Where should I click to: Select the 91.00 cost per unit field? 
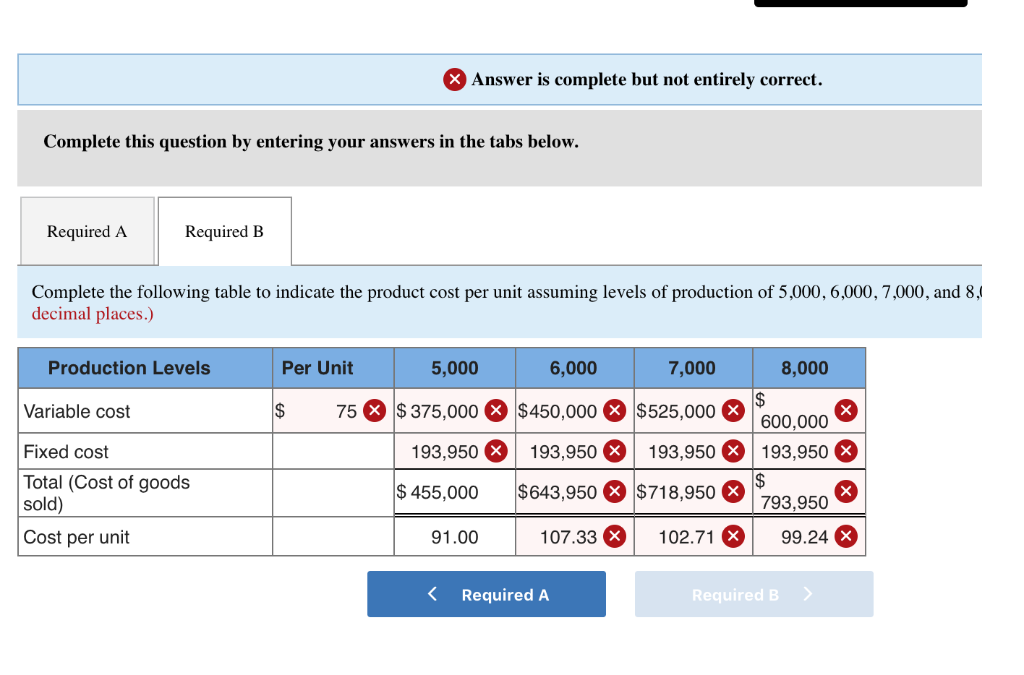click(455, 537)
